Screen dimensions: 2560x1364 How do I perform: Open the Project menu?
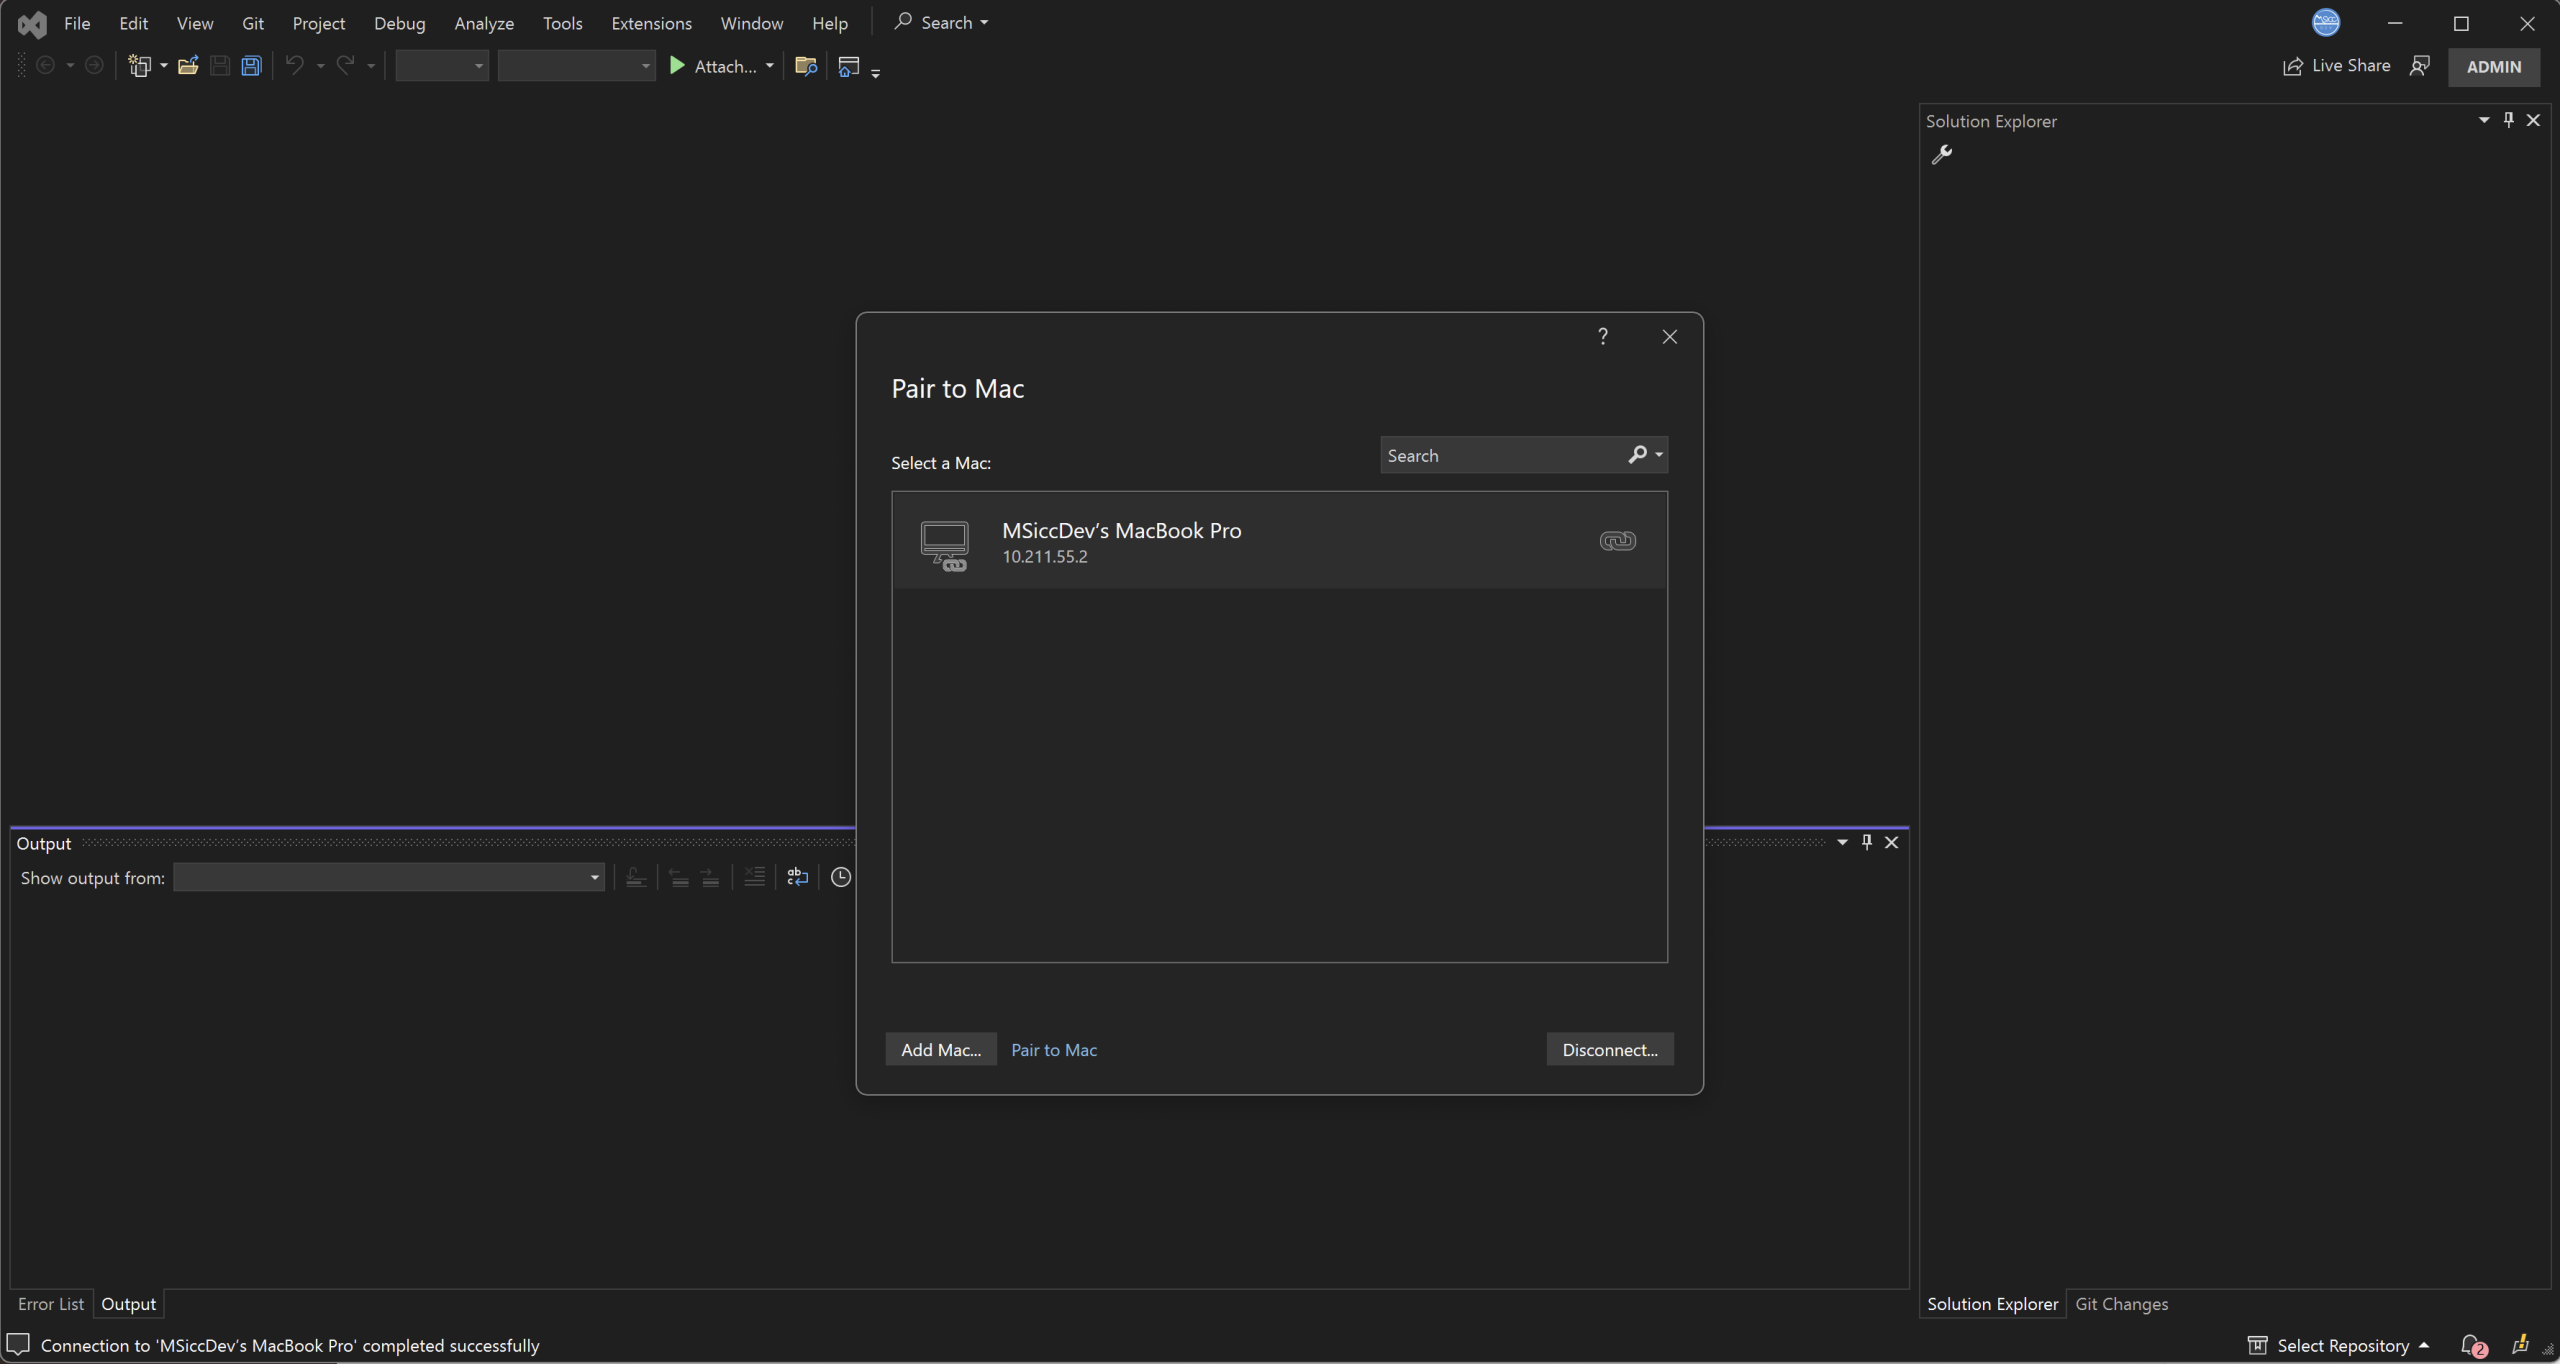click(x=319, y=23)
